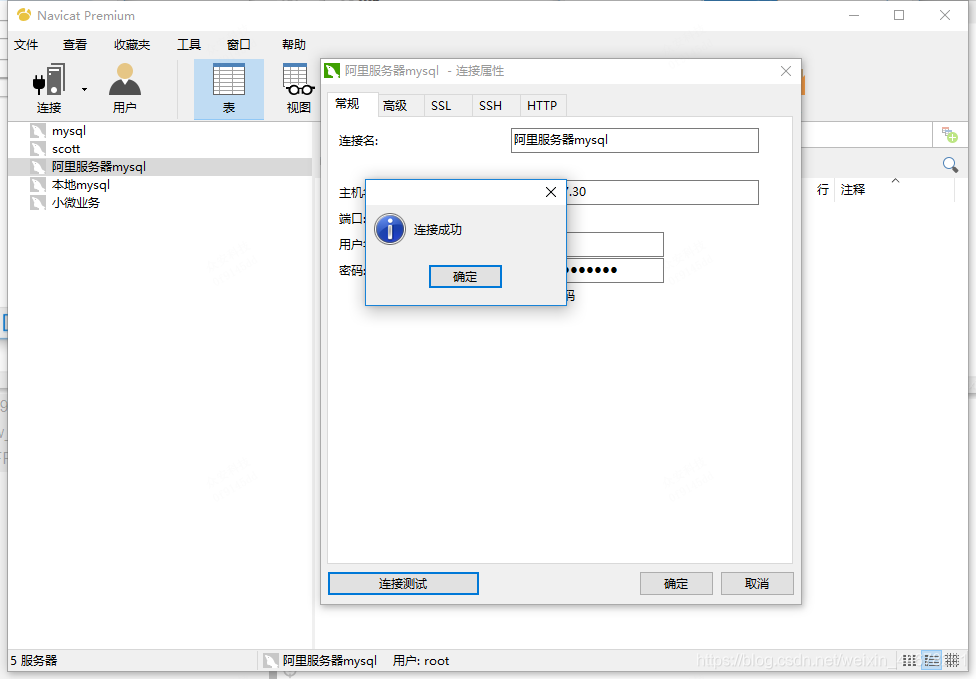
Task: Click the 小微业务 connection icon
Action: [x=38, y=202]
